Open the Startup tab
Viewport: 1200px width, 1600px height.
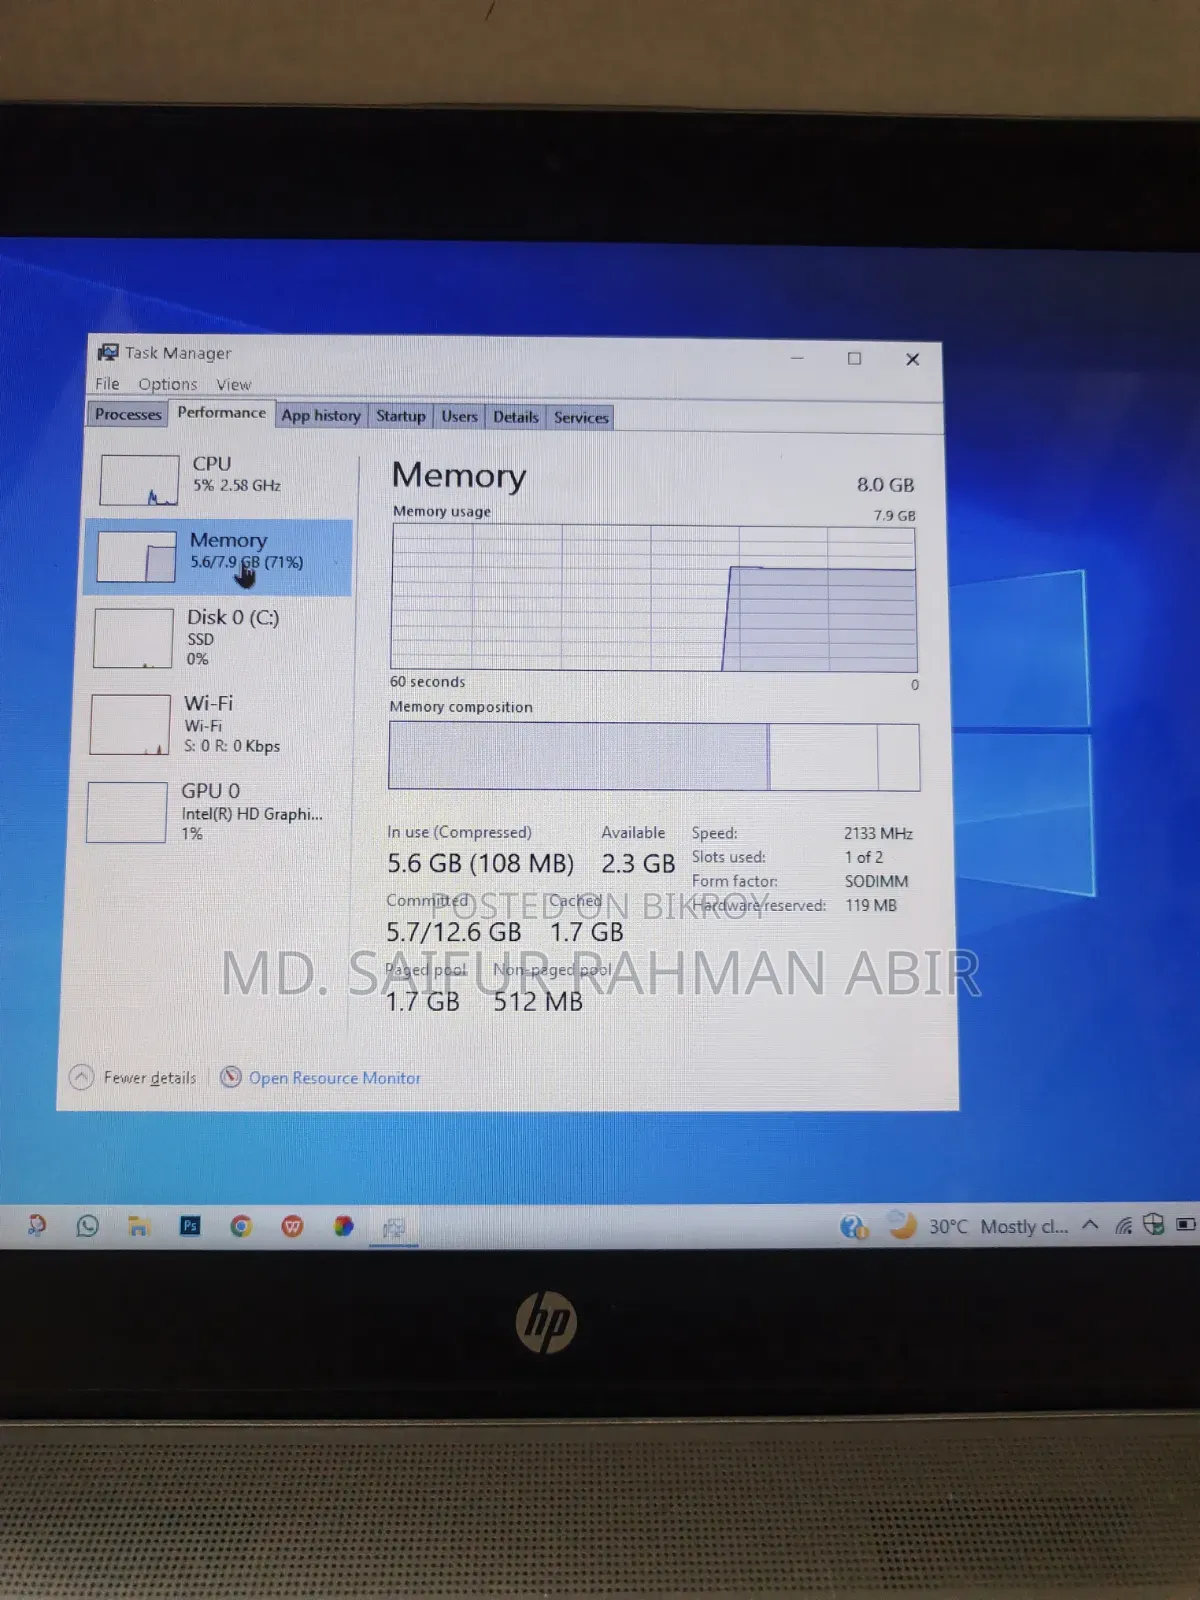(x=400, y=416)
